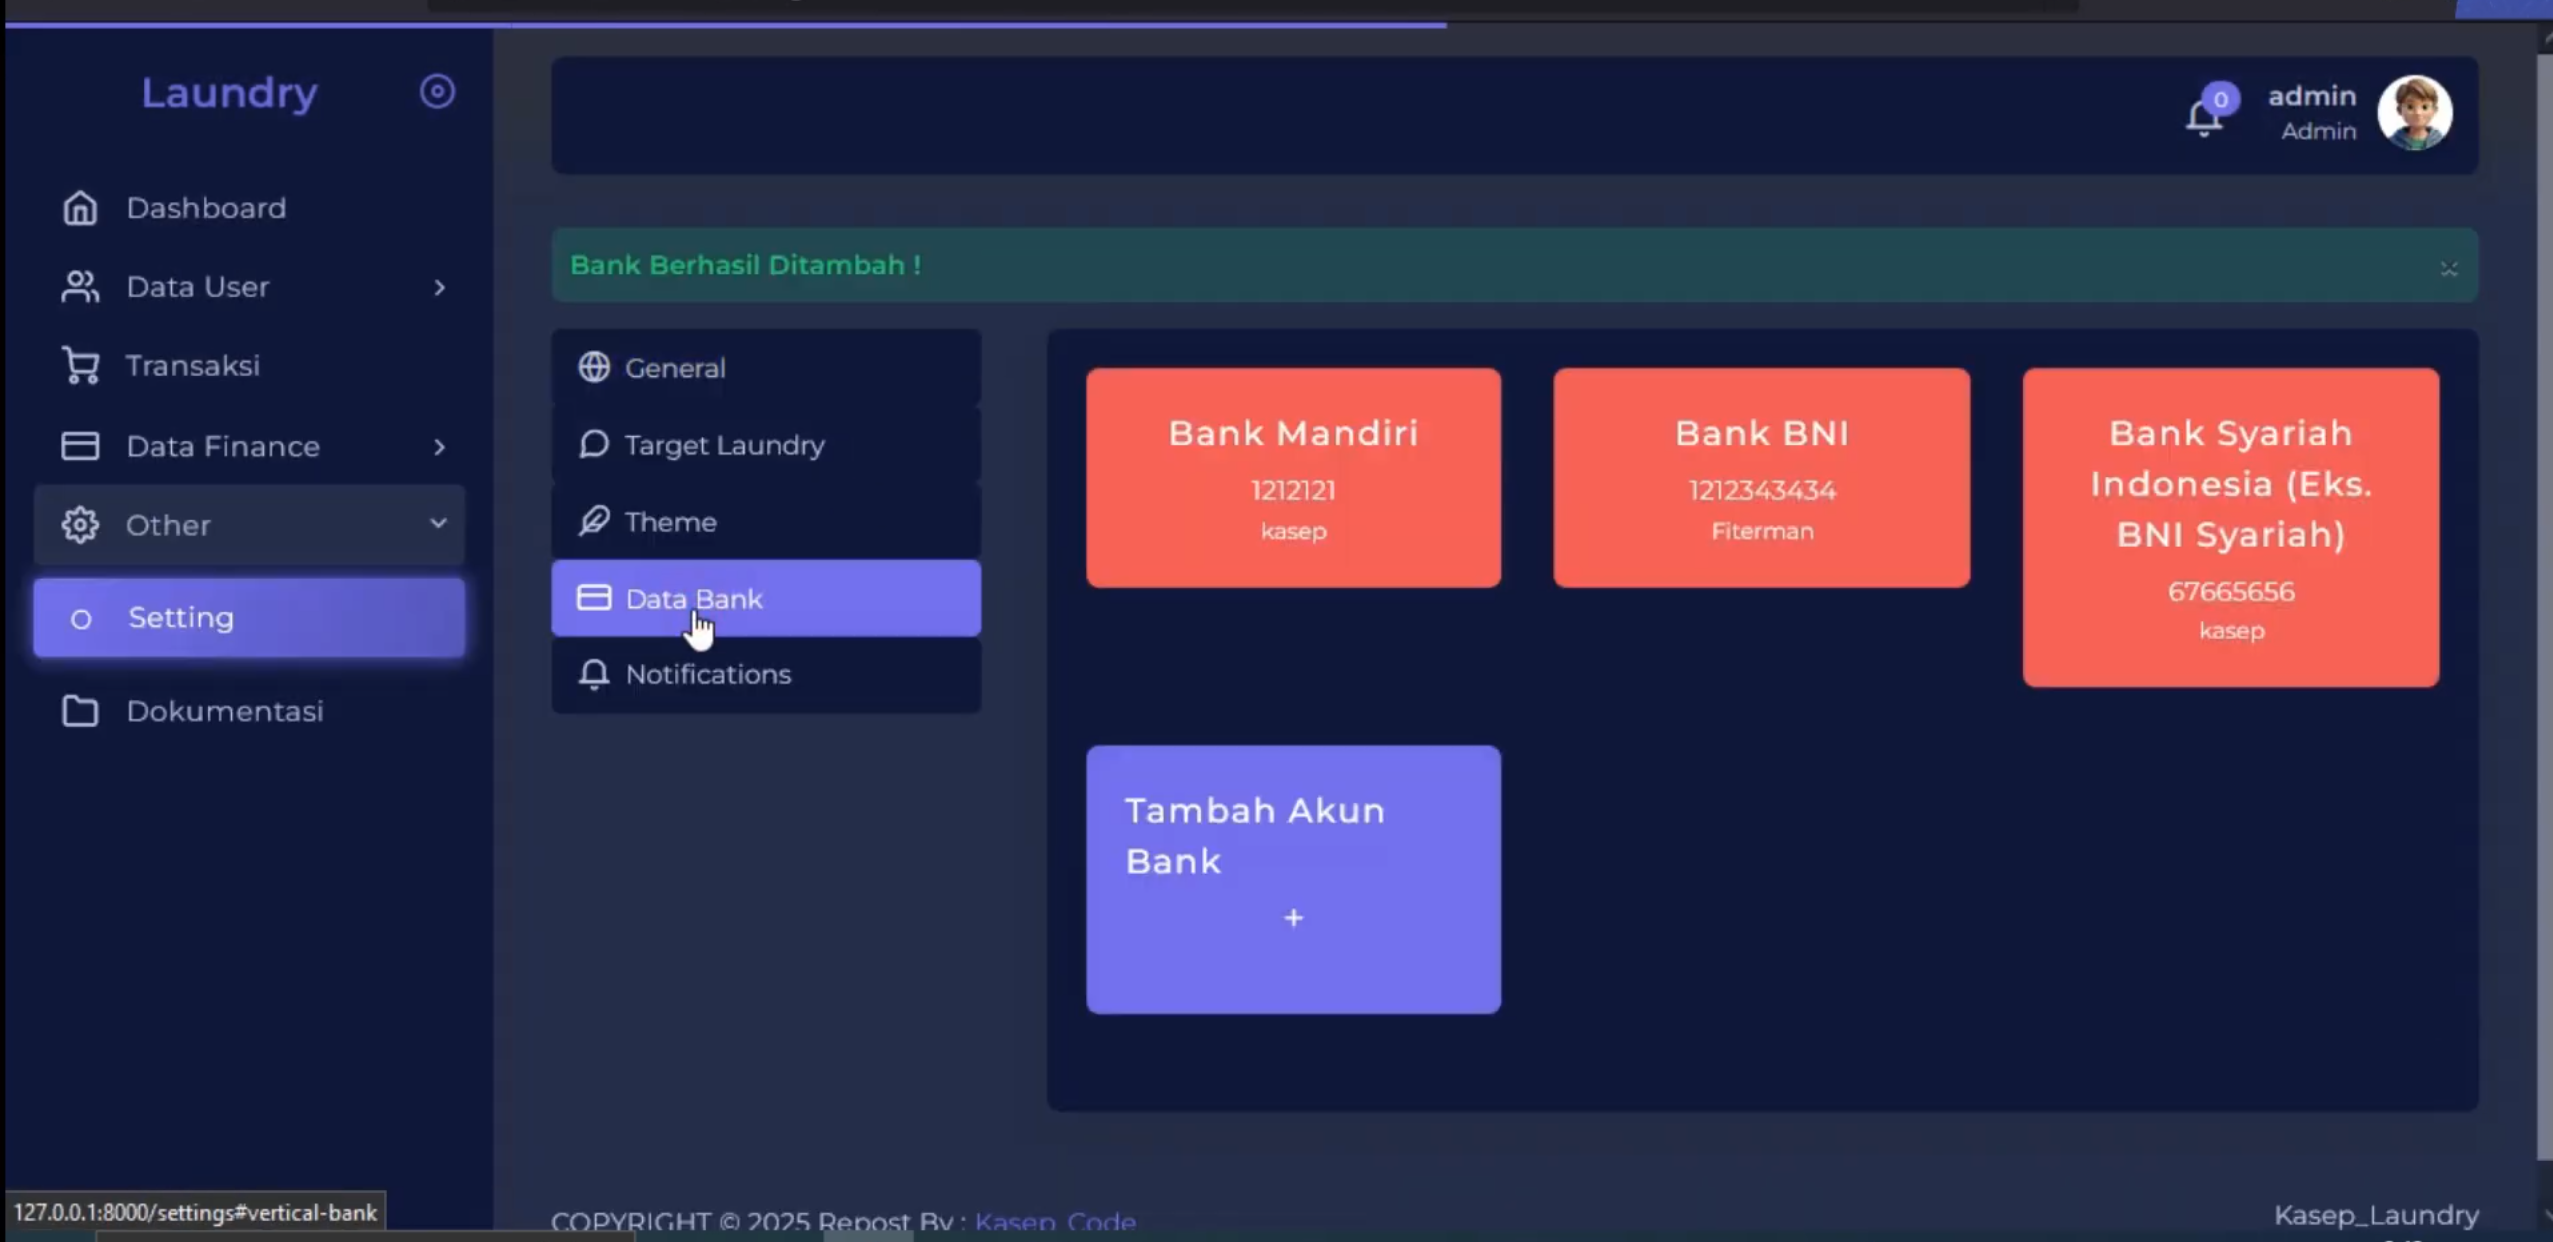Click the Kasep_Laundry footer text
The height and width of the screenshot is (1242, 2553).
[2376, 1216]
